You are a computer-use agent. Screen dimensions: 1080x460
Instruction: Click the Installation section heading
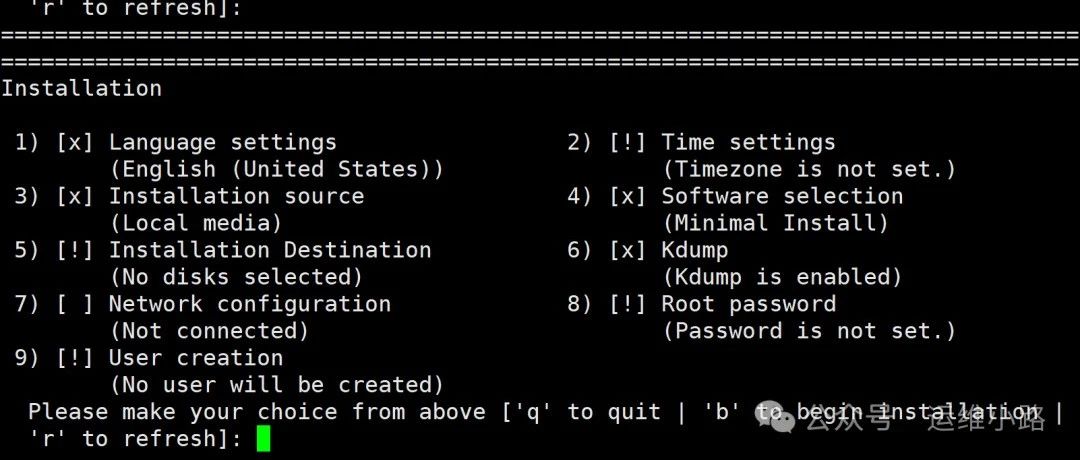(81, 88)
